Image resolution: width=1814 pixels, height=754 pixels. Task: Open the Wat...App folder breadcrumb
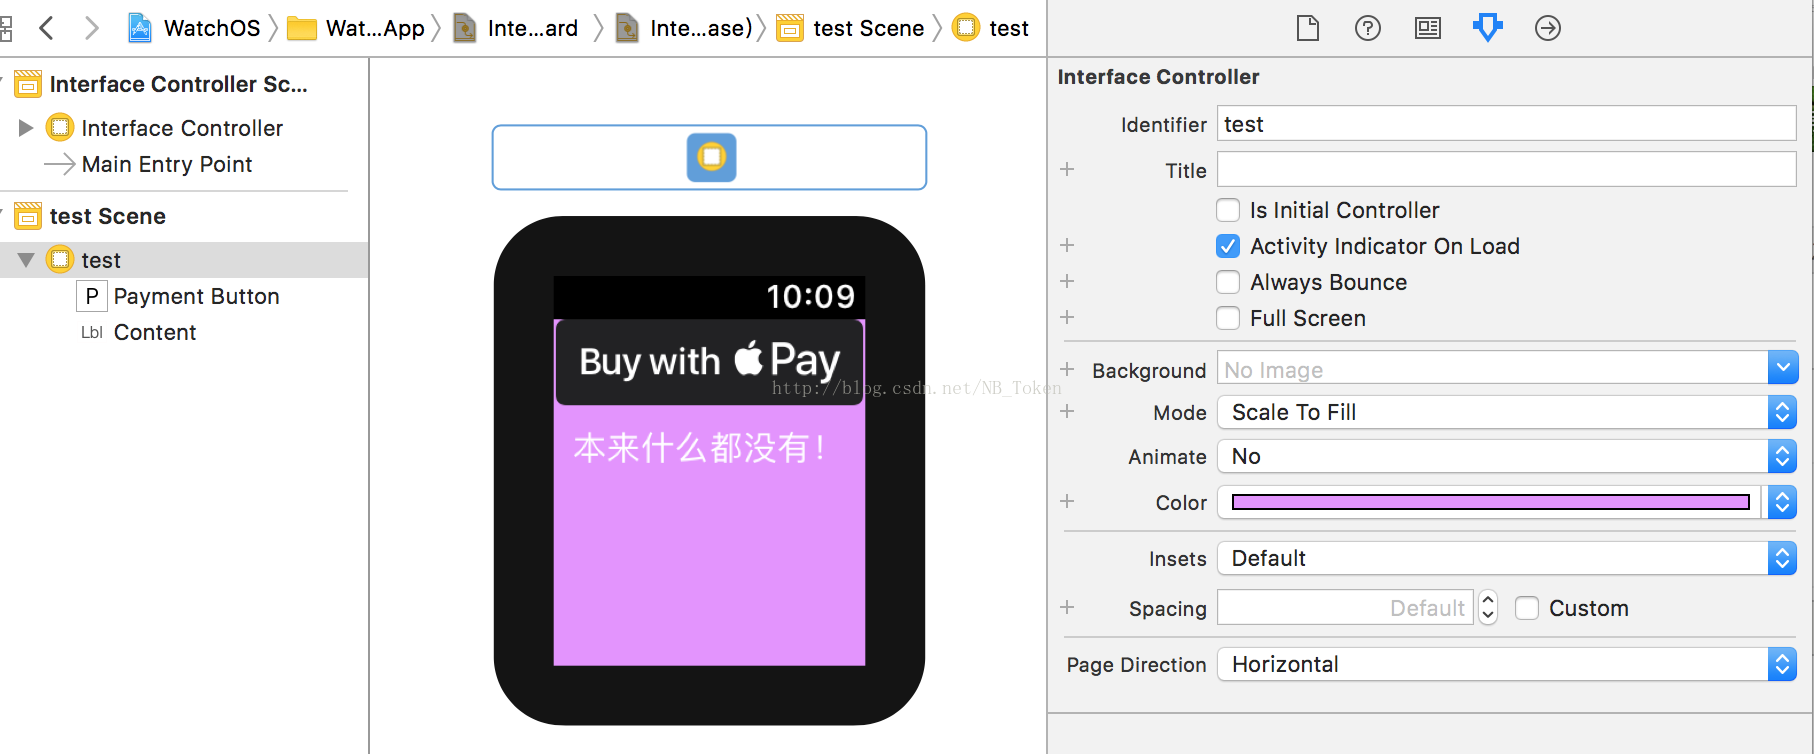(356, 28)
